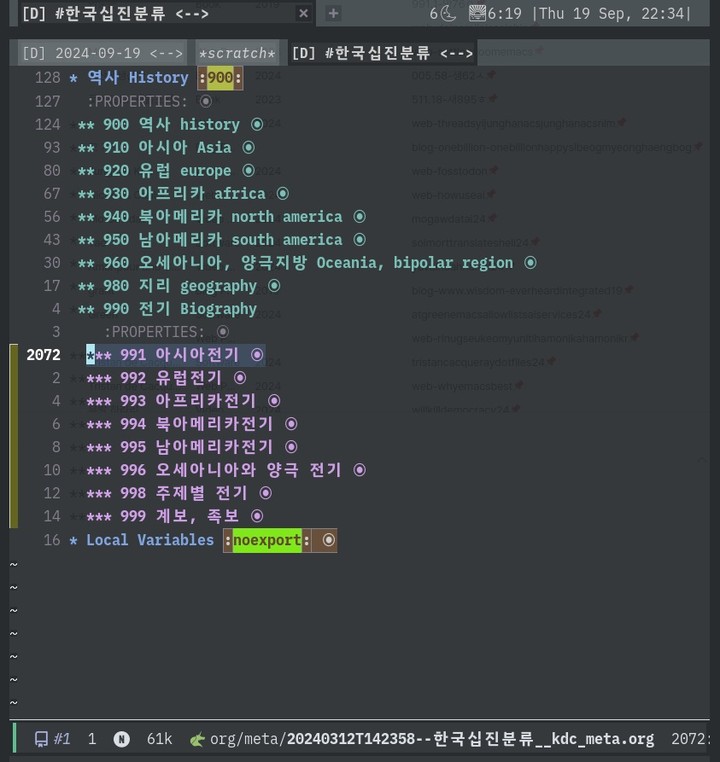The width and height of the screenshot is (720, 762).
Task: Click the fold indicator after 991 아시아전기
Action: pos(257,355)
